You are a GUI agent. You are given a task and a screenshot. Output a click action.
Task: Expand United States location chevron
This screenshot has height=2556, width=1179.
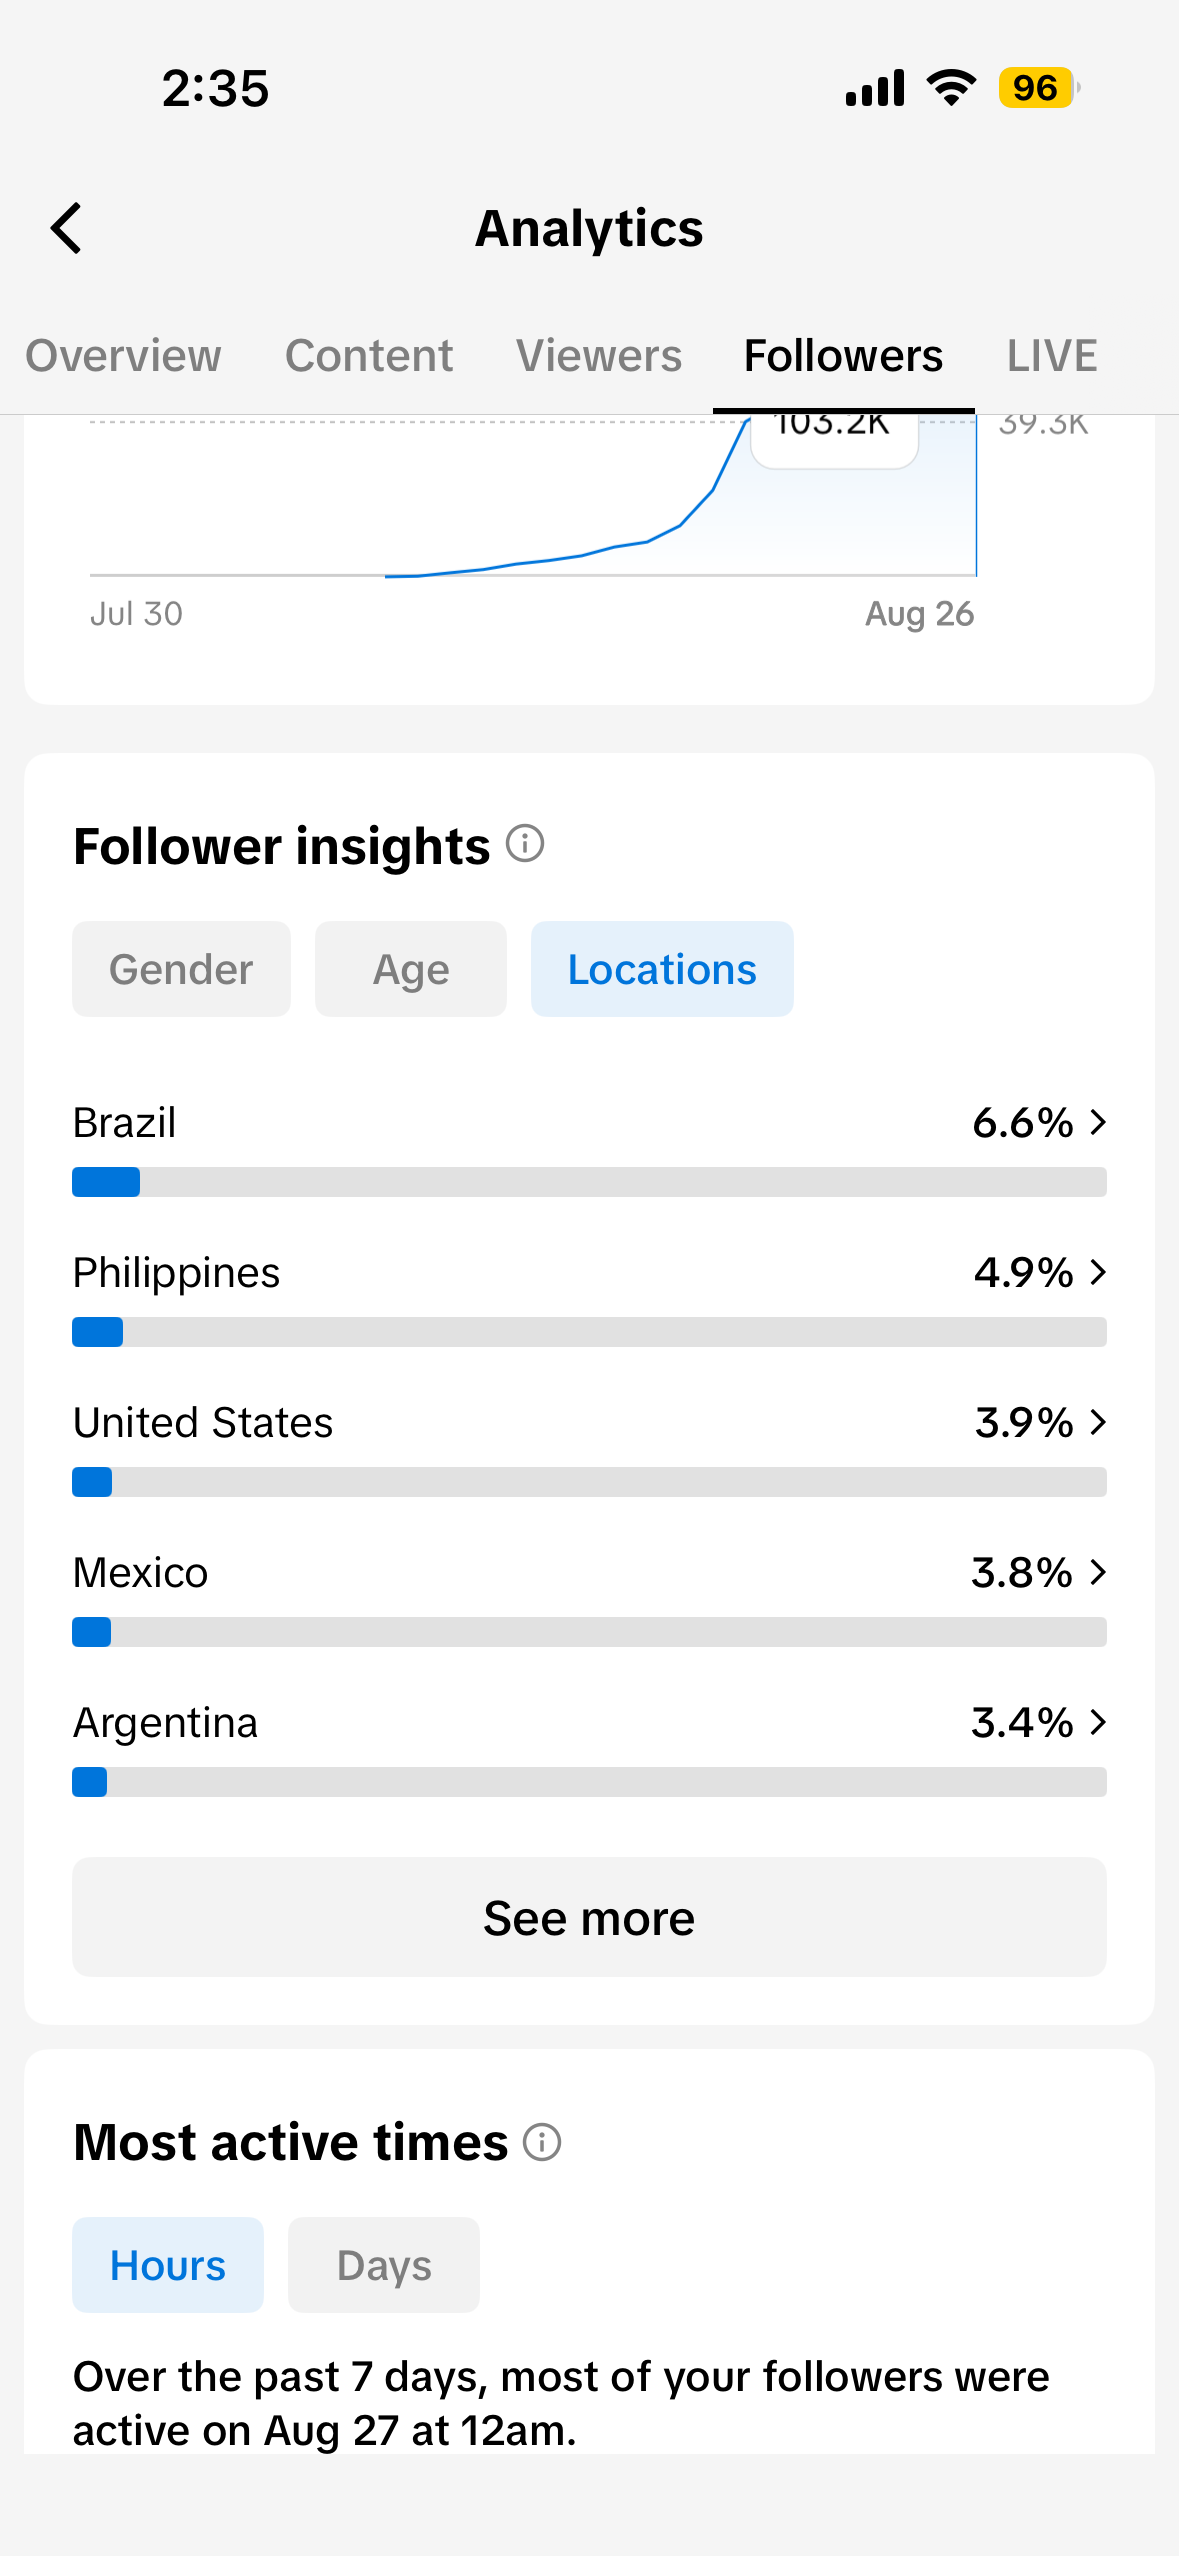click(1098, 1422)
